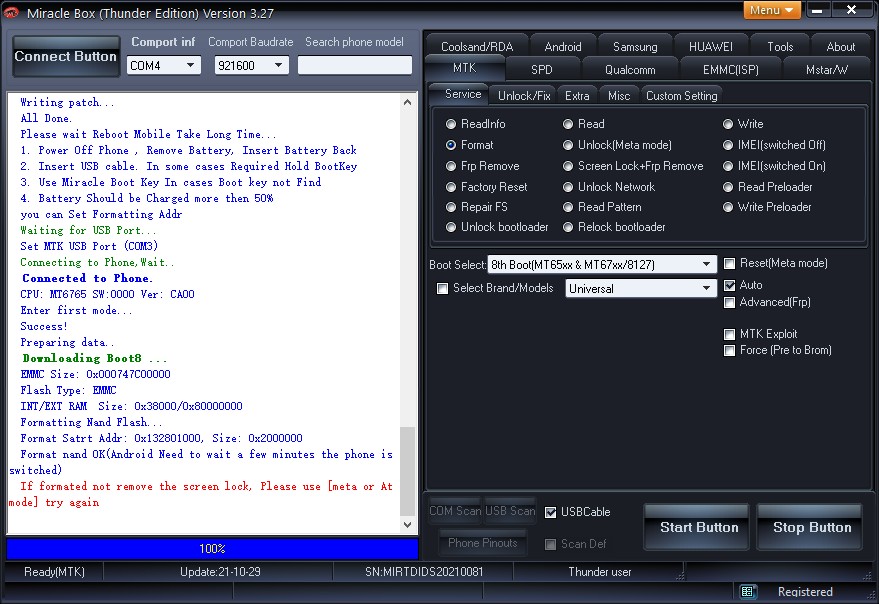
Task: Switch to the Android tab
Action: click(562, 47)
